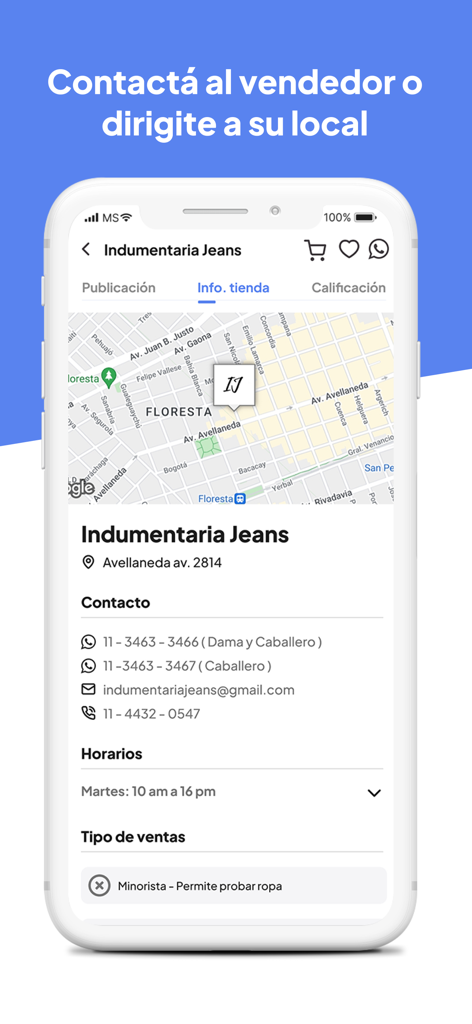Image resolution: width=472 pixels, height=1024 pixels.
Task: Tap the FLORESTA label on the map
Action: pos(178,412)
